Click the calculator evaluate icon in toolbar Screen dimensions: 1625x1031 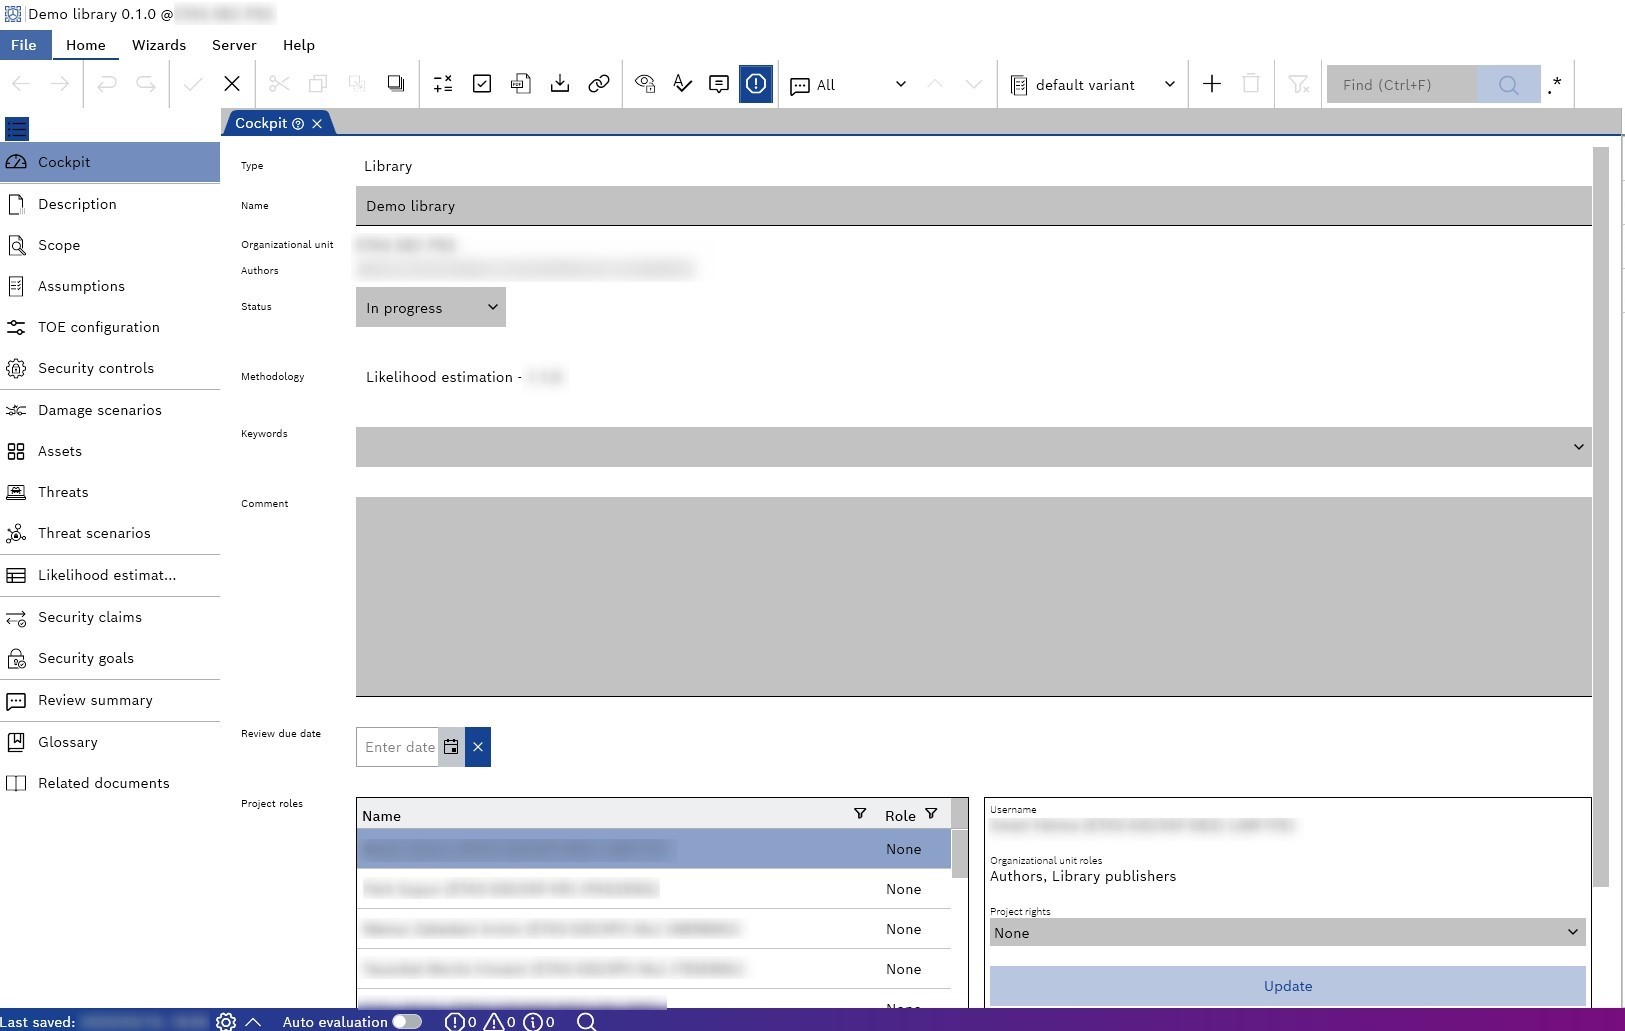click(443, 84)
